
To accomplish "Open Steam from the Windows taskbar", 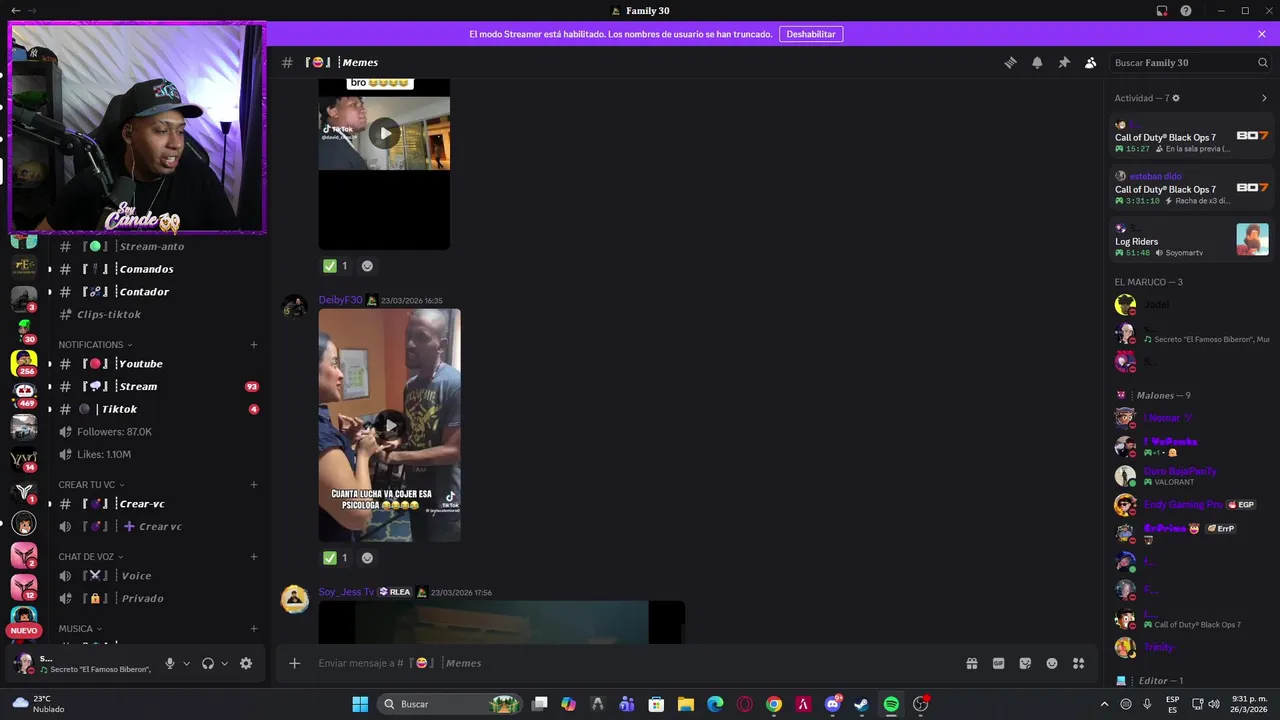I will 861,704.
